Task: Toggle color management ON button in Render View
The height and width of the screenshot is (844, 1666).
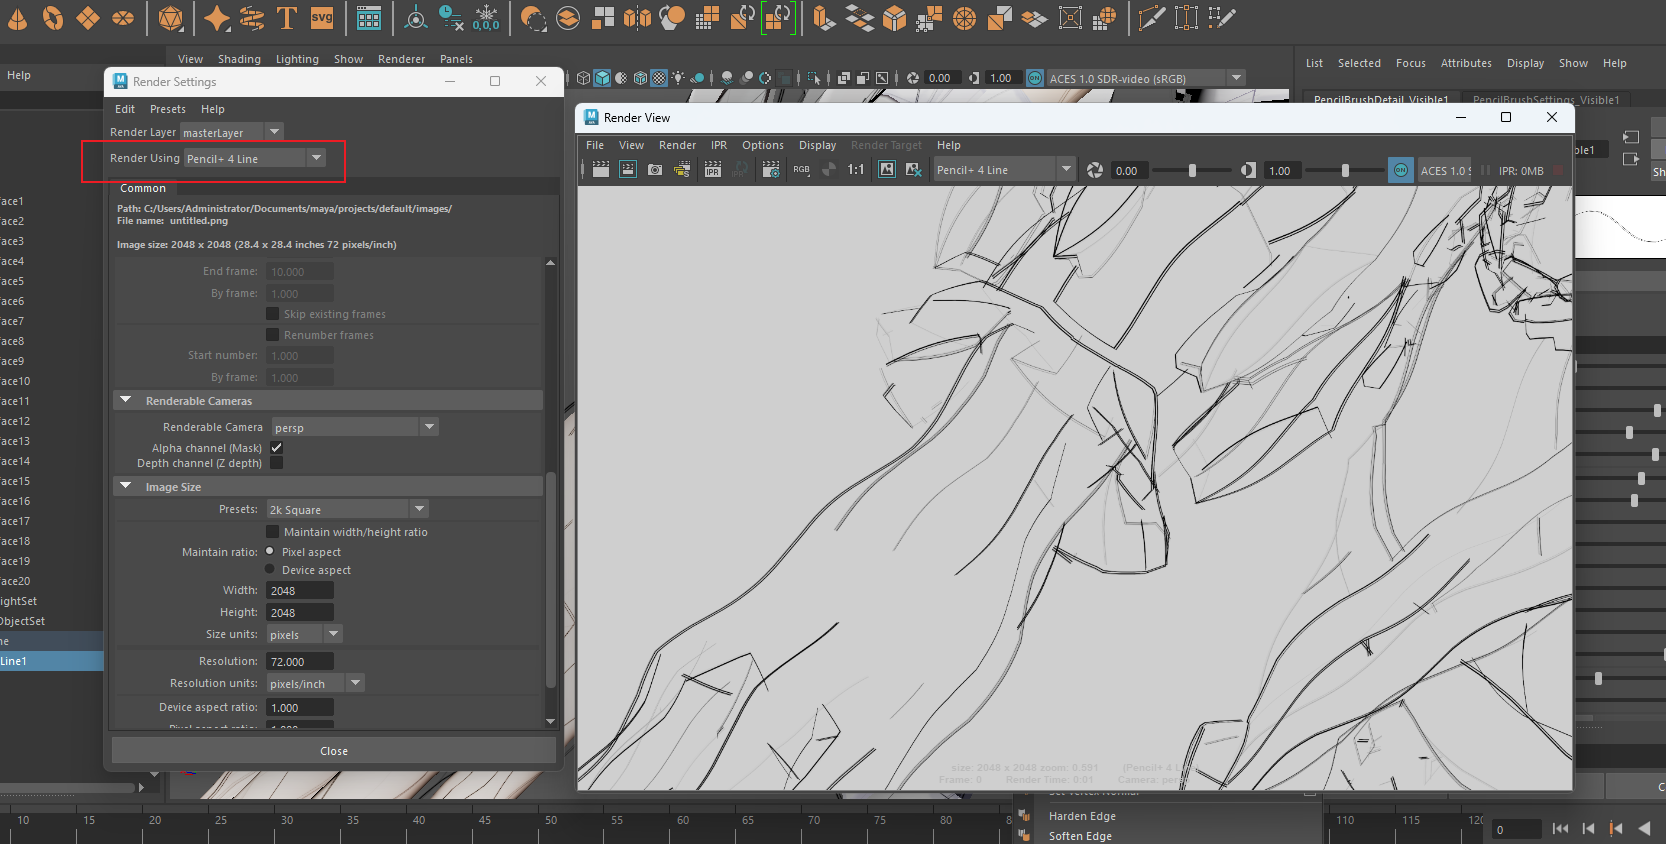Action: click(1400, 170)
